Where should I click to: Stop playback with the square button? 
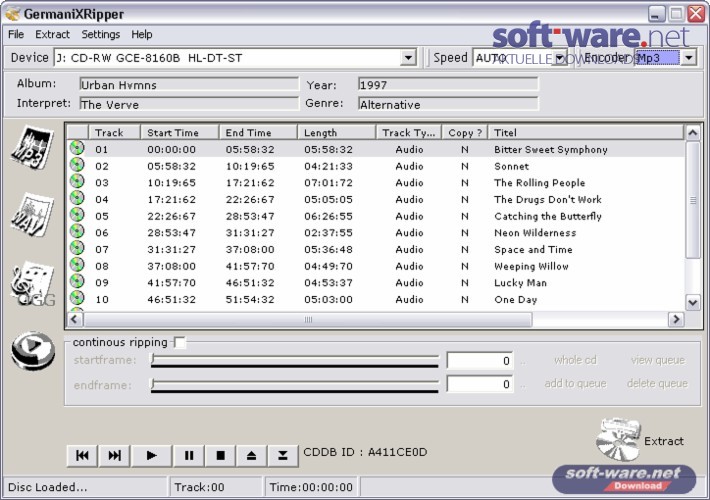coord(221,455)
